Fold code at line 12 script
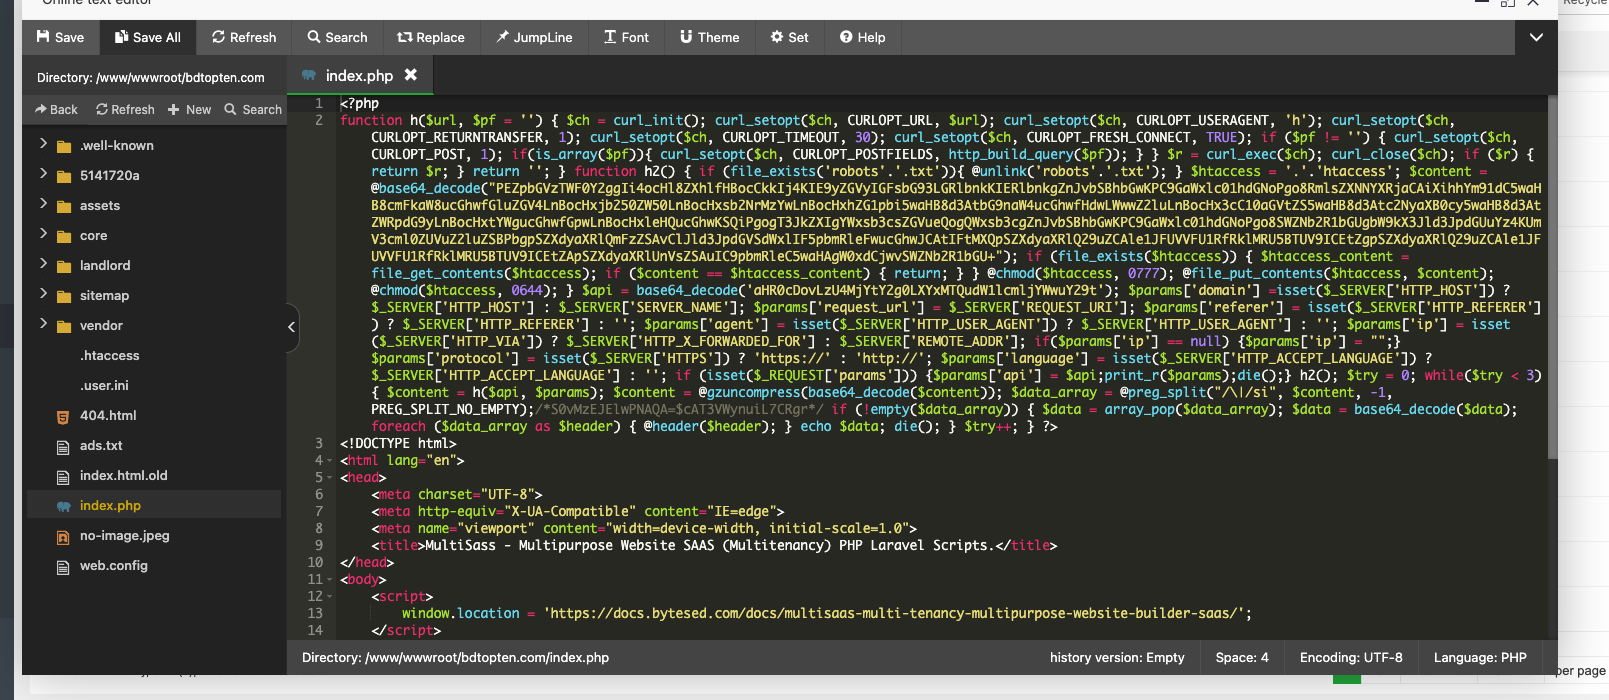Viewport: 1609px width, 700px height. click(x=331, y=597)
